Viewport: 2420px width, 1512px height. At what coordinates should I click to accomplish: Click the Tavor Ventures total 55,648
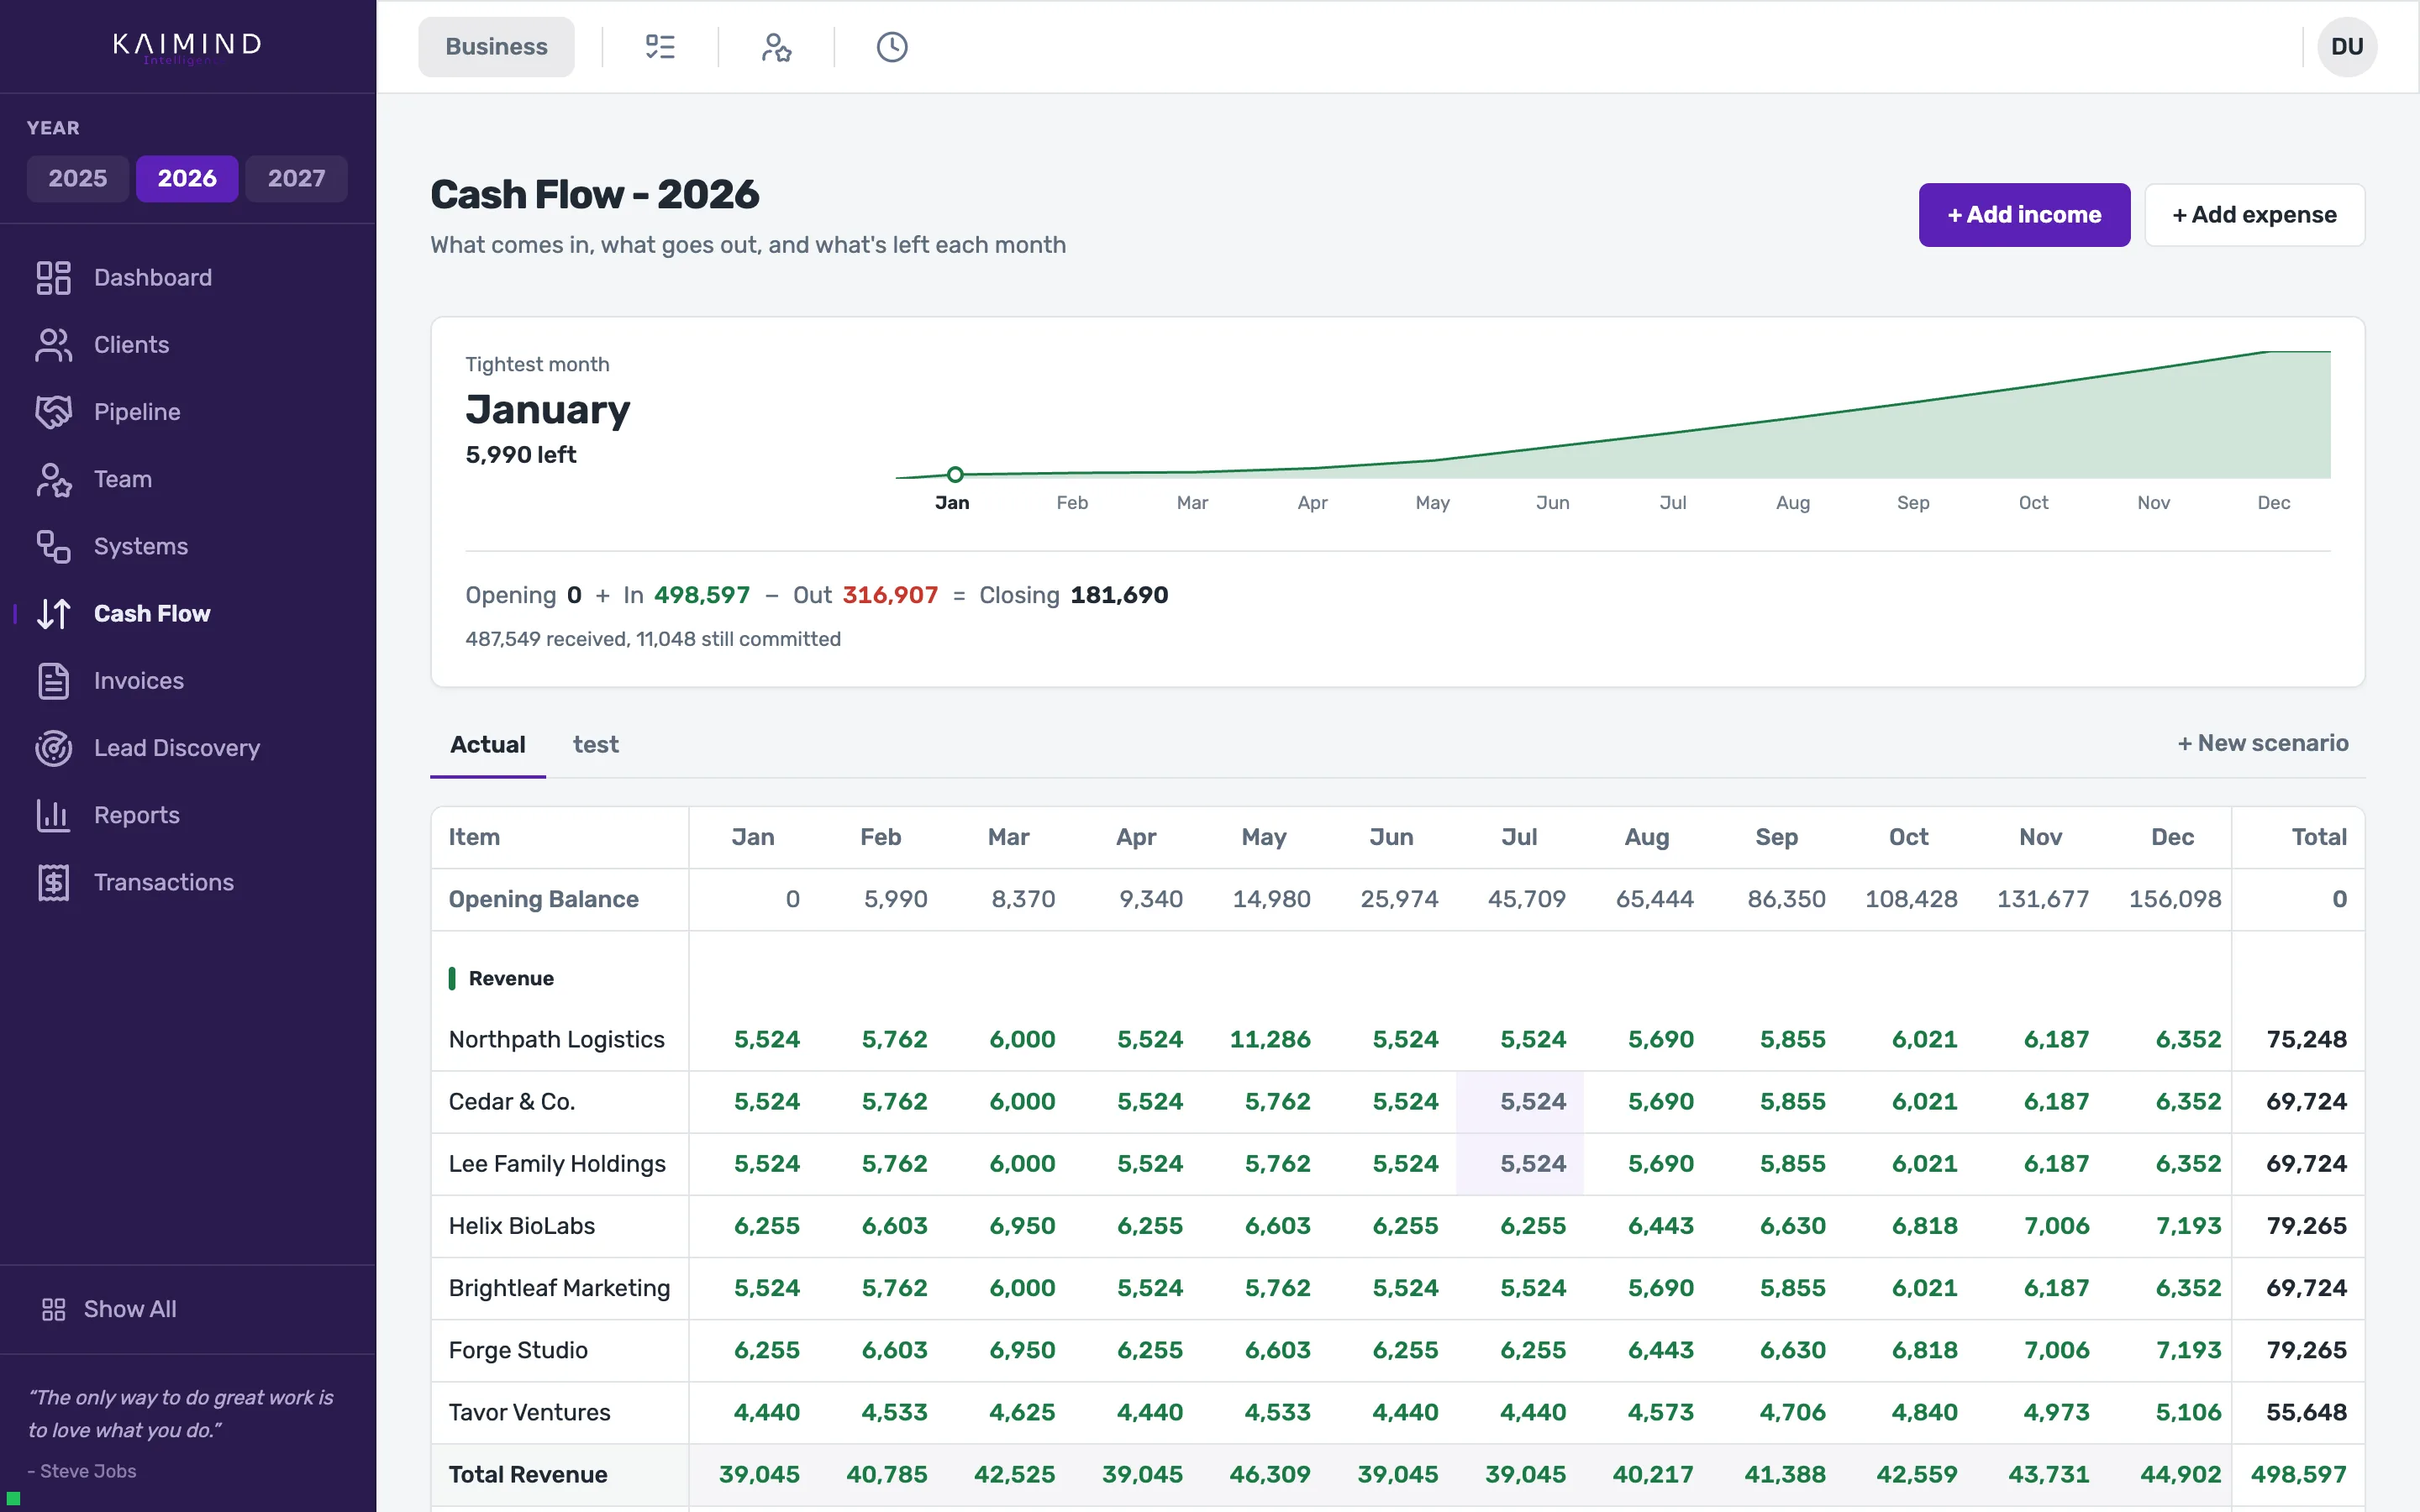[x=2306, y=1412]
